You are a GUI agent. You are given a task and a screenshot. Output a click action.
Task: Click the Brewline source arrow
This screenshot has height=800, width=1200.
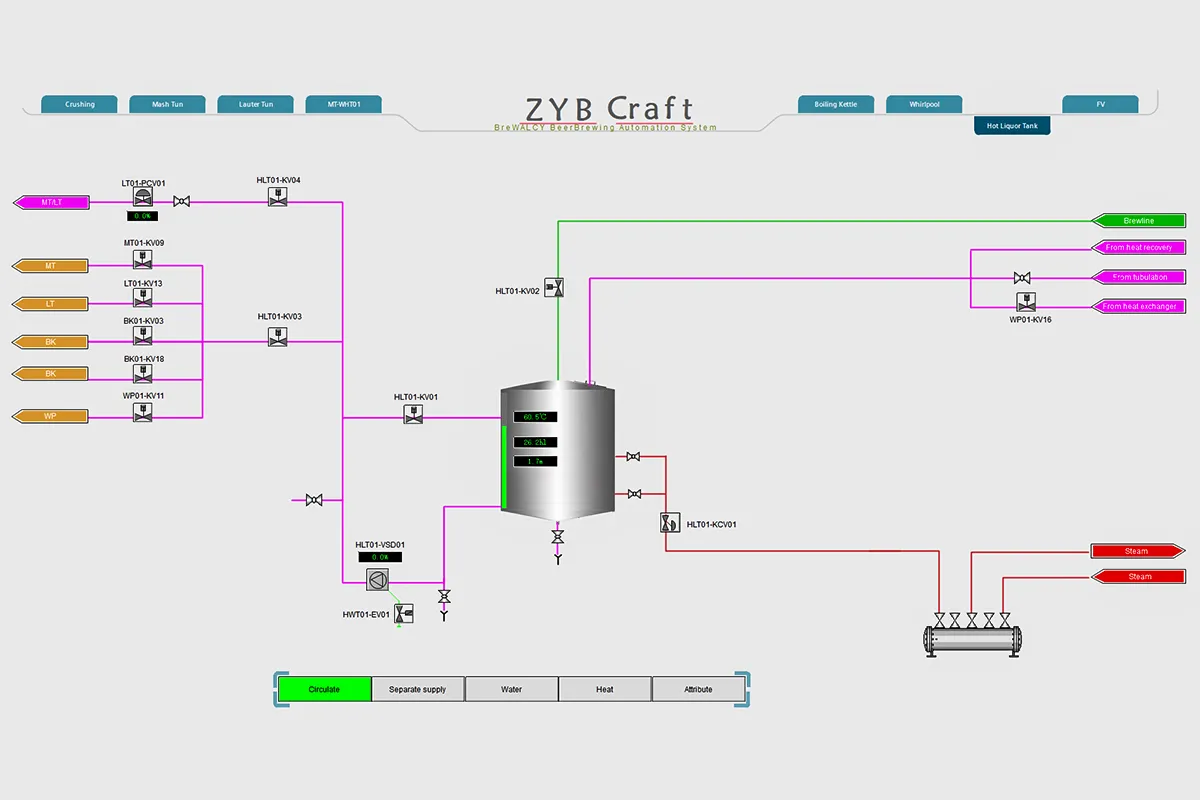(1138, 221)
